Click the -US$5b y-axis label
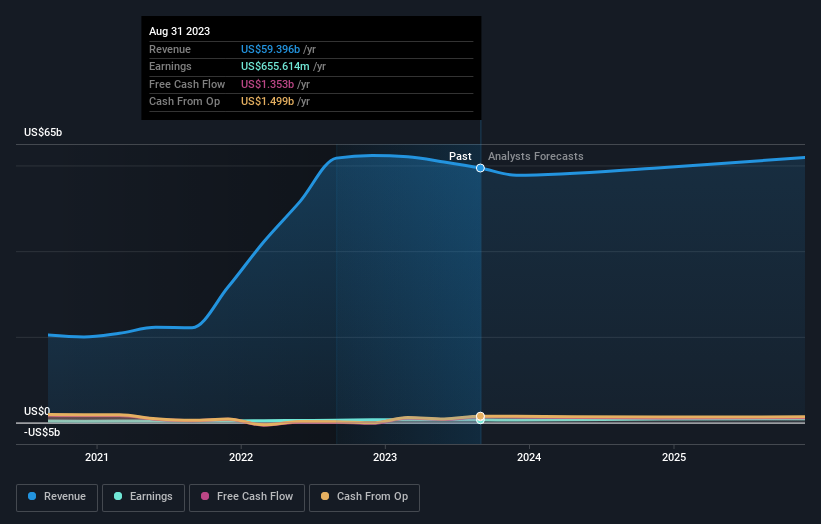The height and width of the screenshot is (524, 821). 42,432
